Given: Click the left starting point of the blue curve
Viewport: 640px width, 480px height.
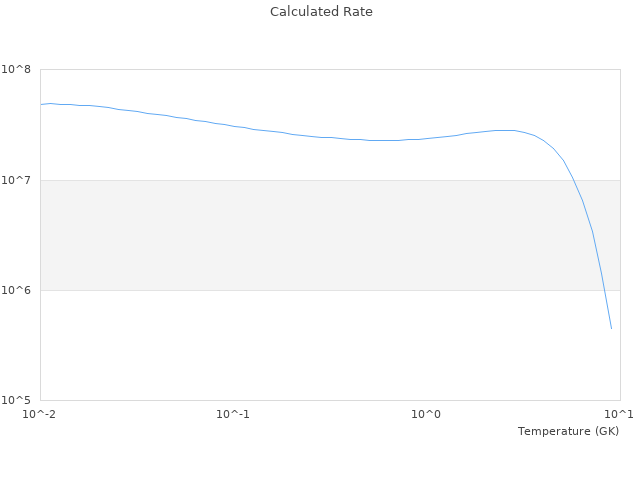Looking at the screenshot, I should point(41,104).
